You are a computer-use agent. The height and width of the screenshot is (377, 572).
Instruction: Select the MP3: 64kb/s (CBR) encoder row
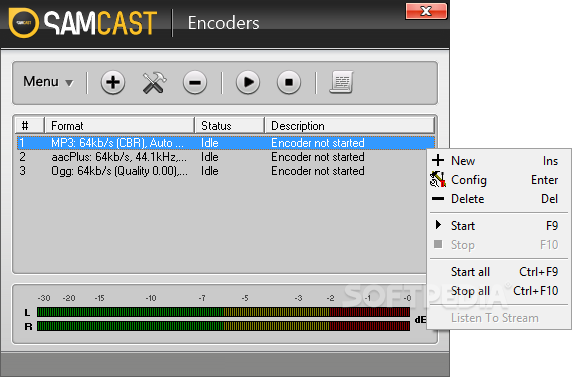click(226, 143)
